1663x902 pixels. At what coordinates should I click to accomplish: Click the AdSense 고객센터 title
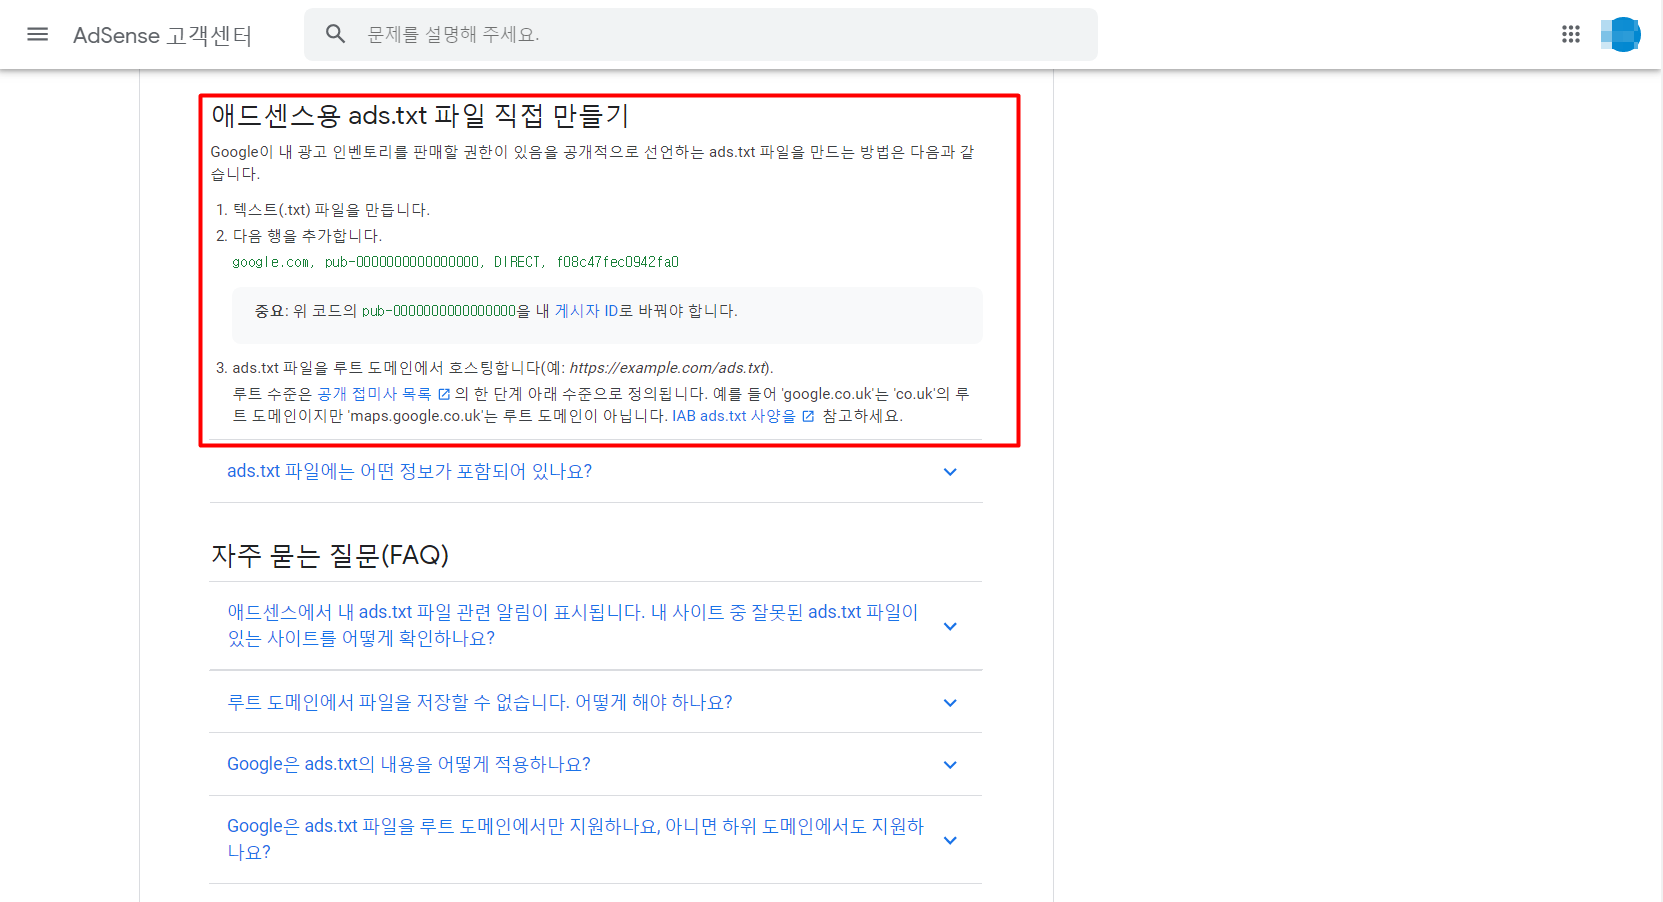(x=162, y=35)
